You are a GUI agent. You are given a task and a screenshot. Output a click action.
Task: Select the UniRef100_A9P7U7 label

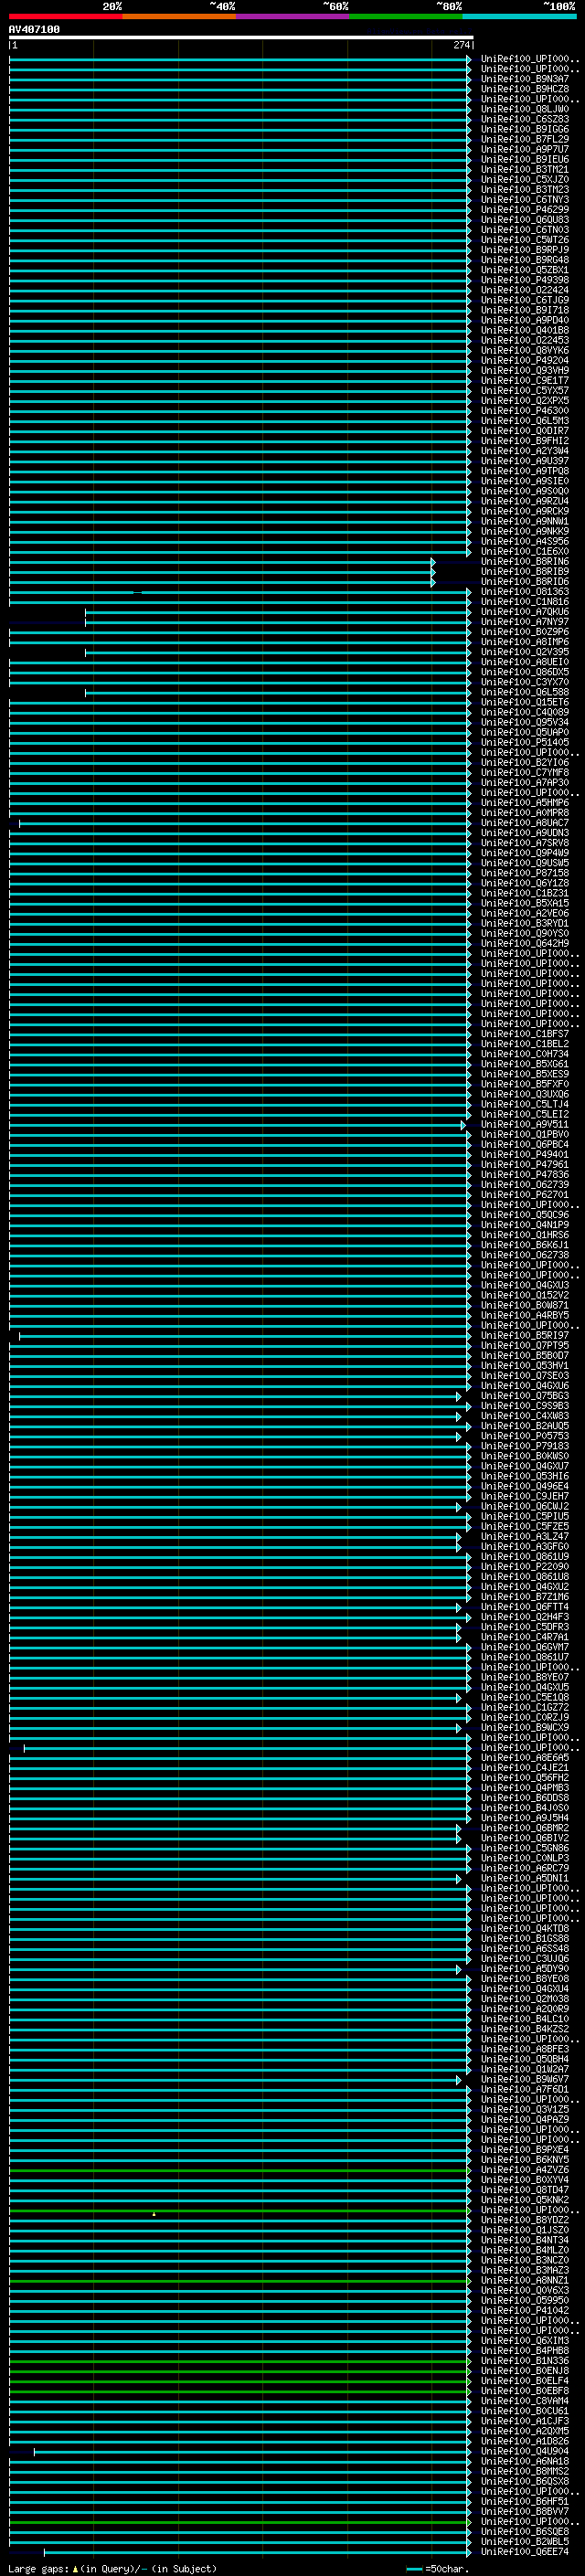[x=525, y=149]
